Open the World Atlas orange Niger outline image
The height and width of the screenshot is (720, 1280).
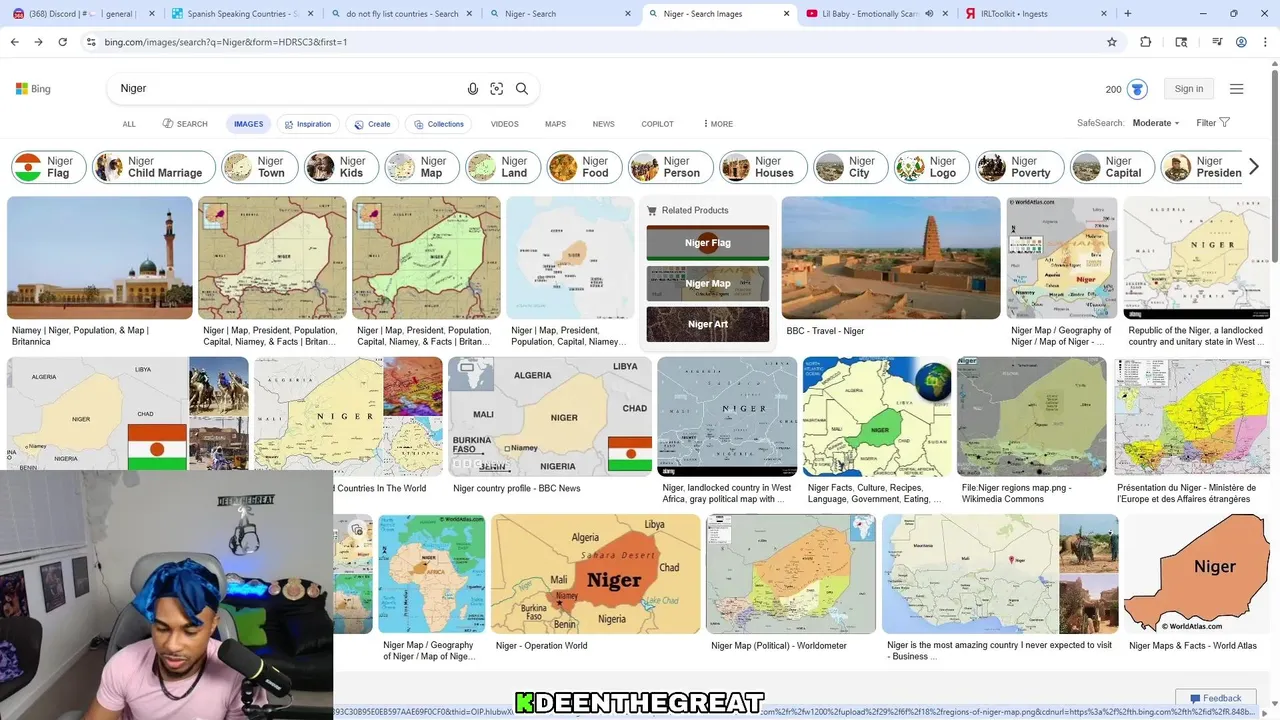(x=1197, y=574)
